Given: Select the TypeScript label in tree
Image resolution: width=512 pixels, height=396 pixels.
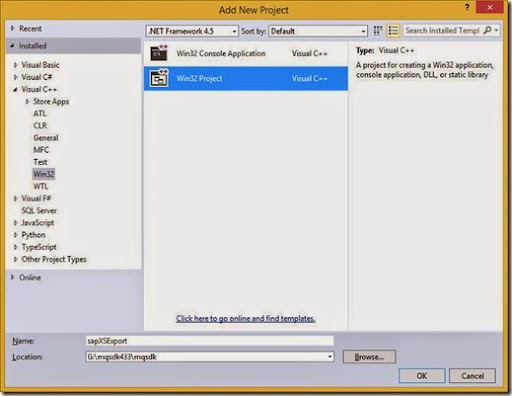Looking at the screenshot, I should pos(39,247).
